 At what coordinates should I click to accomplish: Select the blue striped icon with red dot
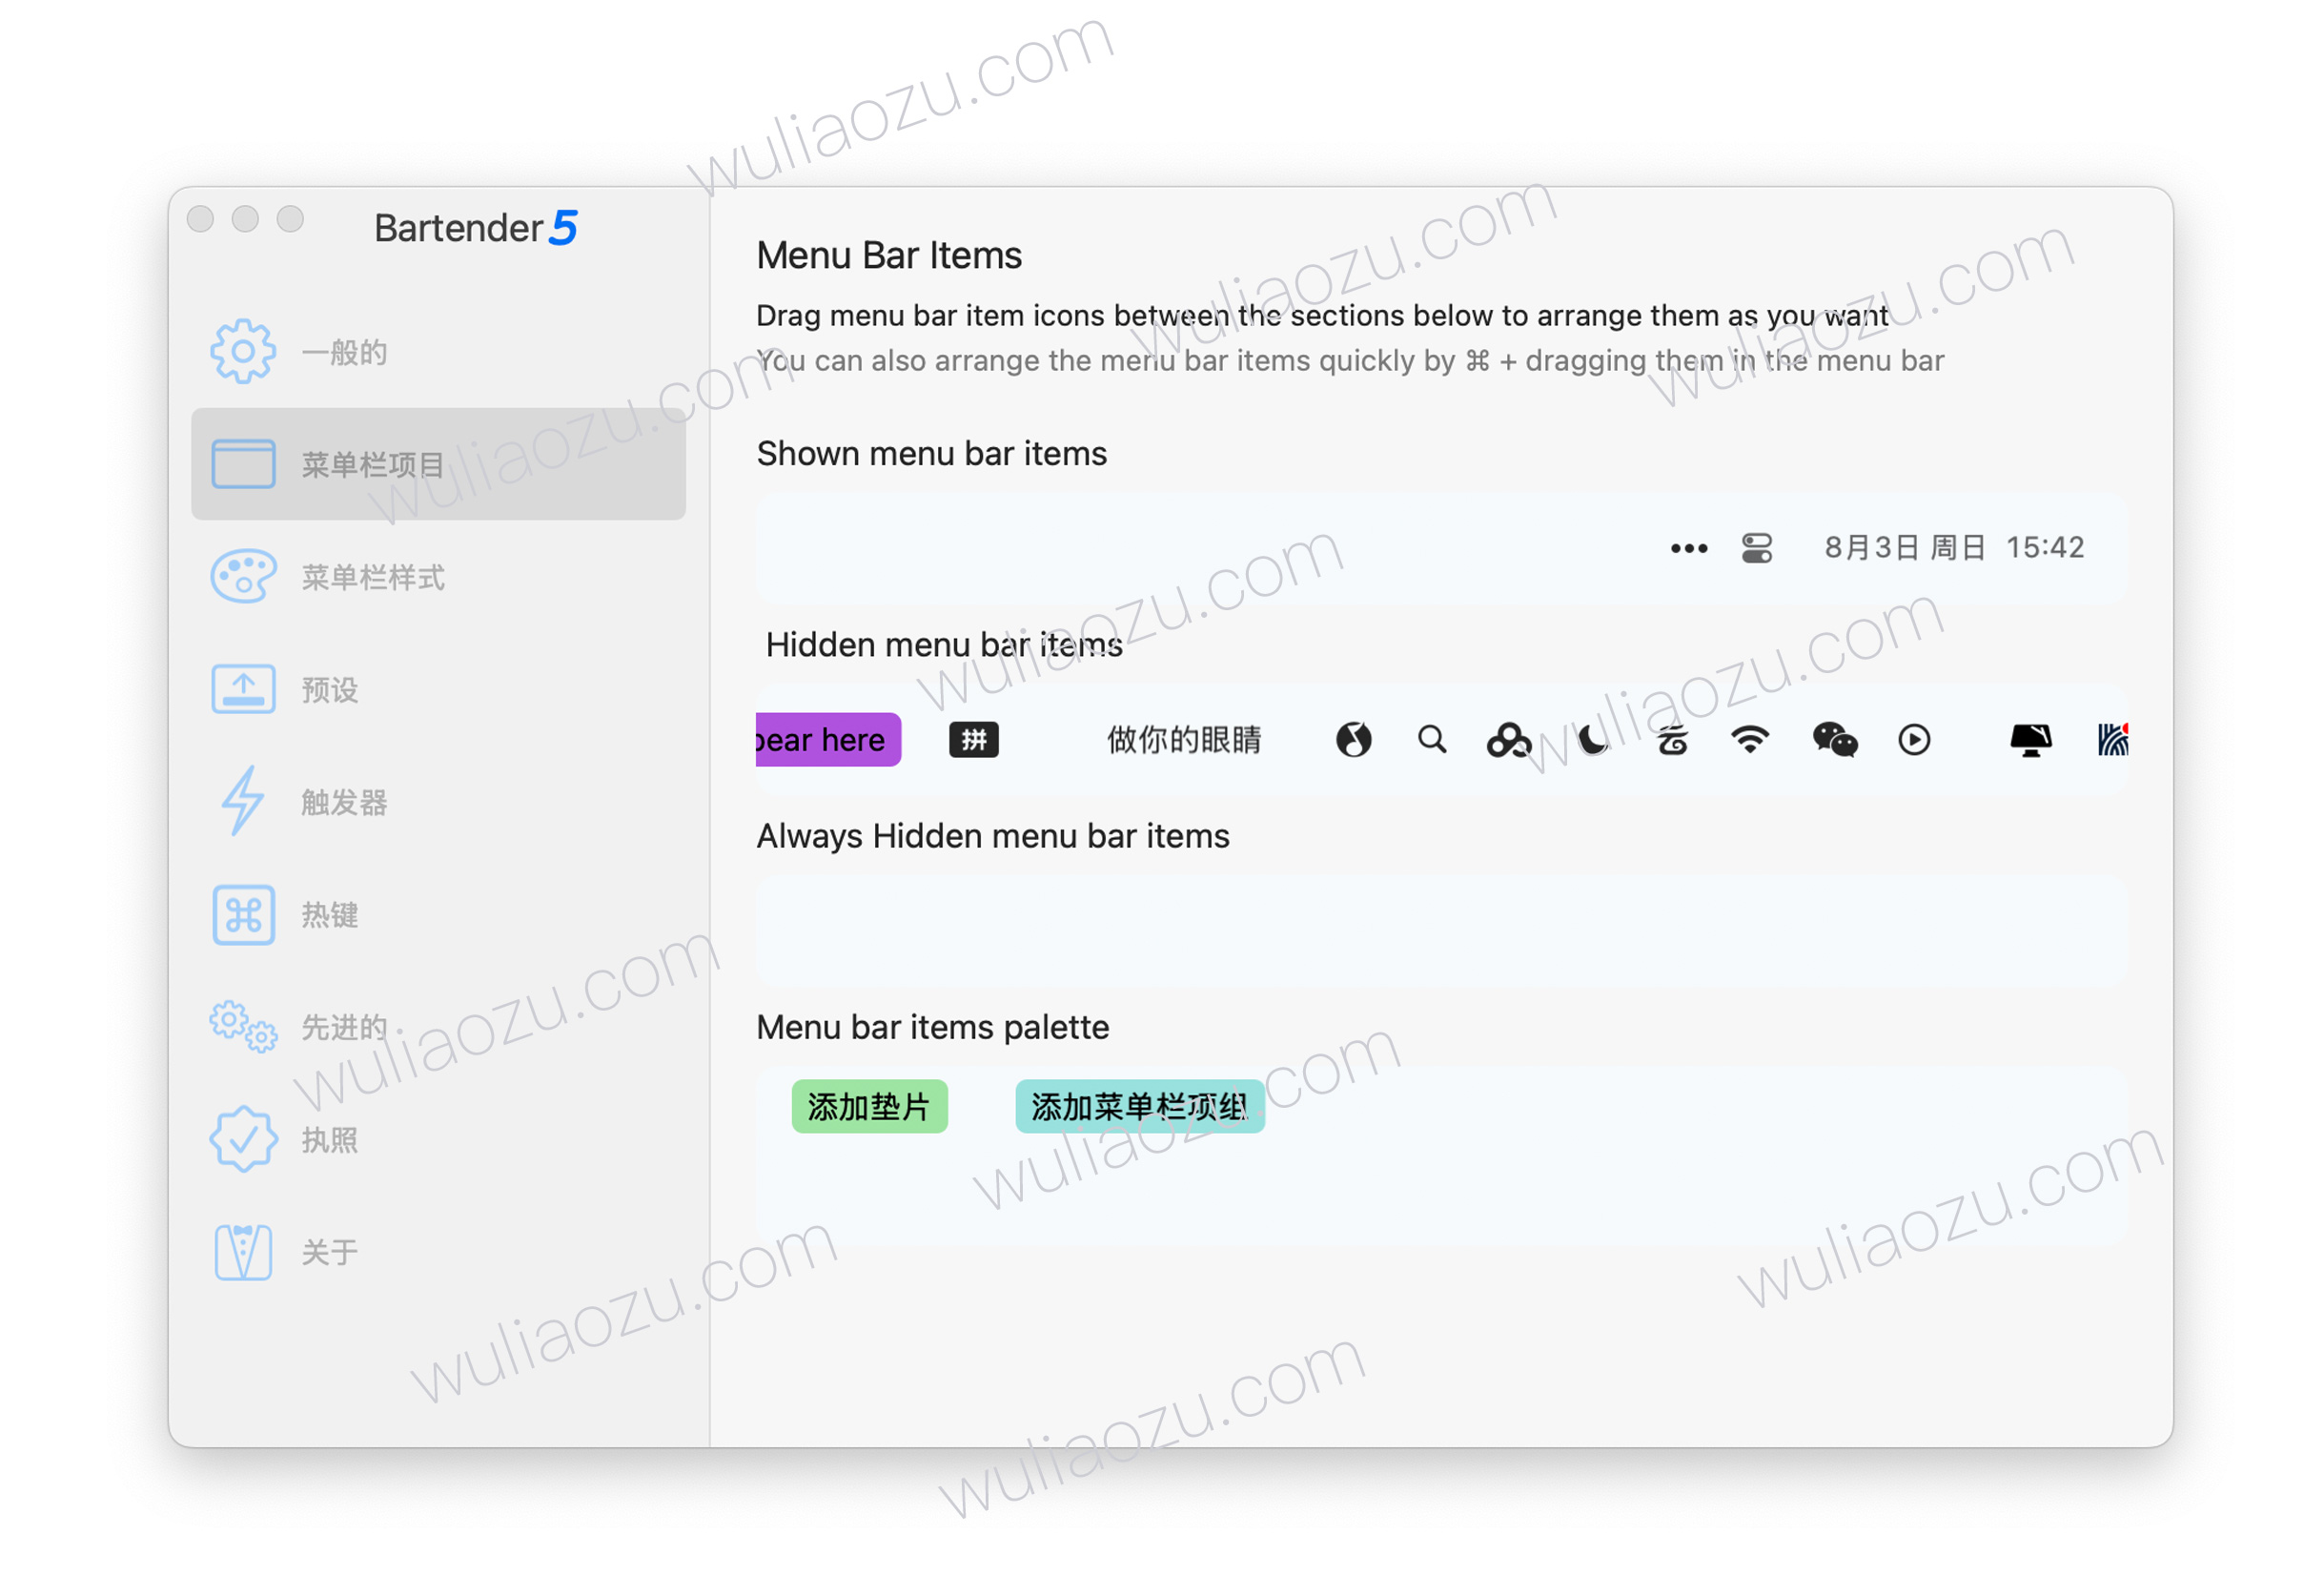(x=2113, y=740)
